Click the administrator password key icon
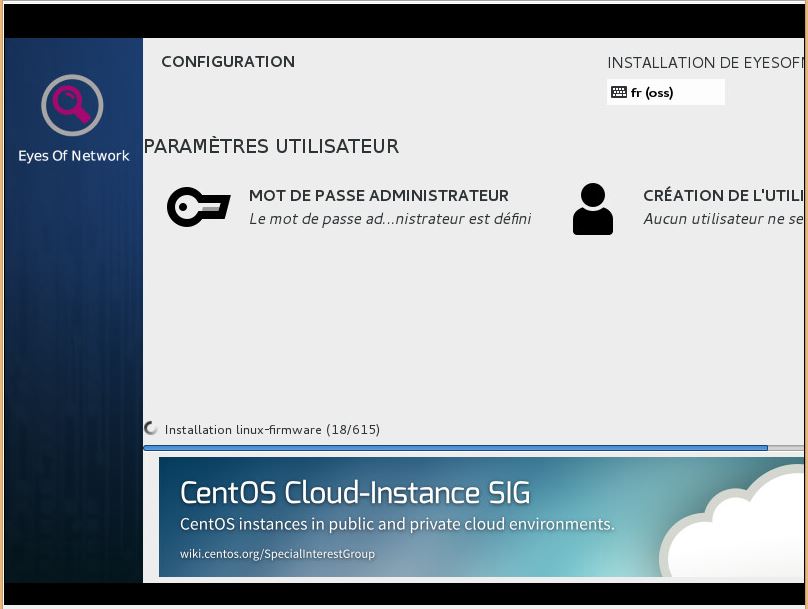The width and height of the screenshot is (808, 609). tap(198, 207)
